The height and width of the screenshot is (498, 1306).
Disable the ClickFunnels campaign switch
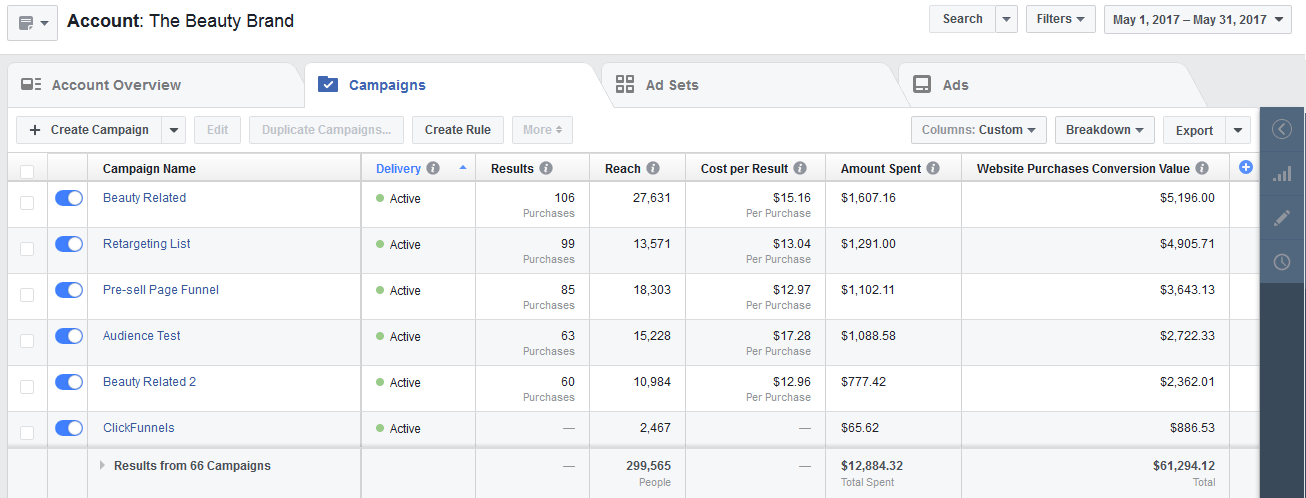69,428
